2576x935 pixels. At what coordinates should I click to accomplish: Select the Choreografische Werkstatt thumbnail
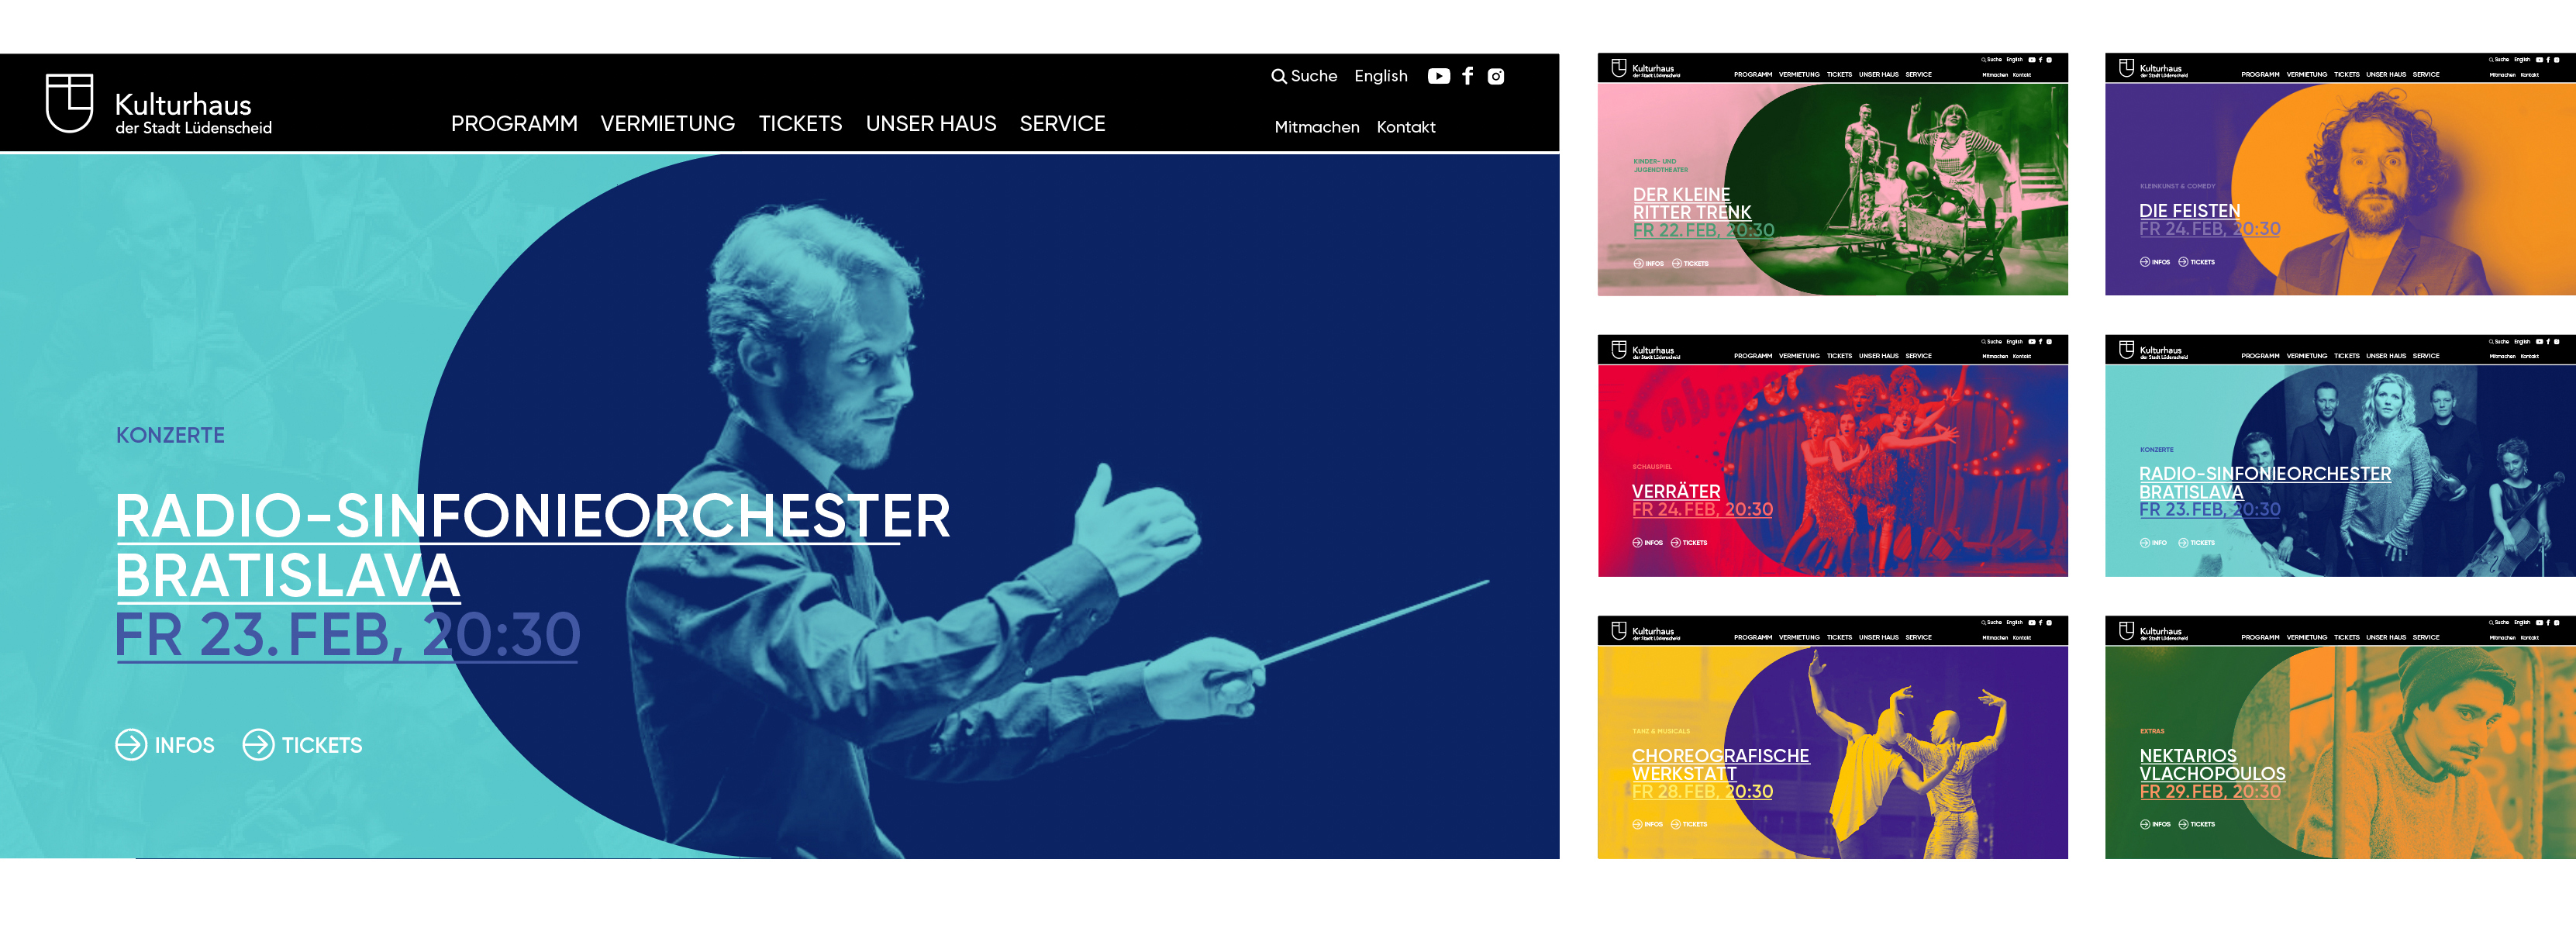click(1832, 737)
